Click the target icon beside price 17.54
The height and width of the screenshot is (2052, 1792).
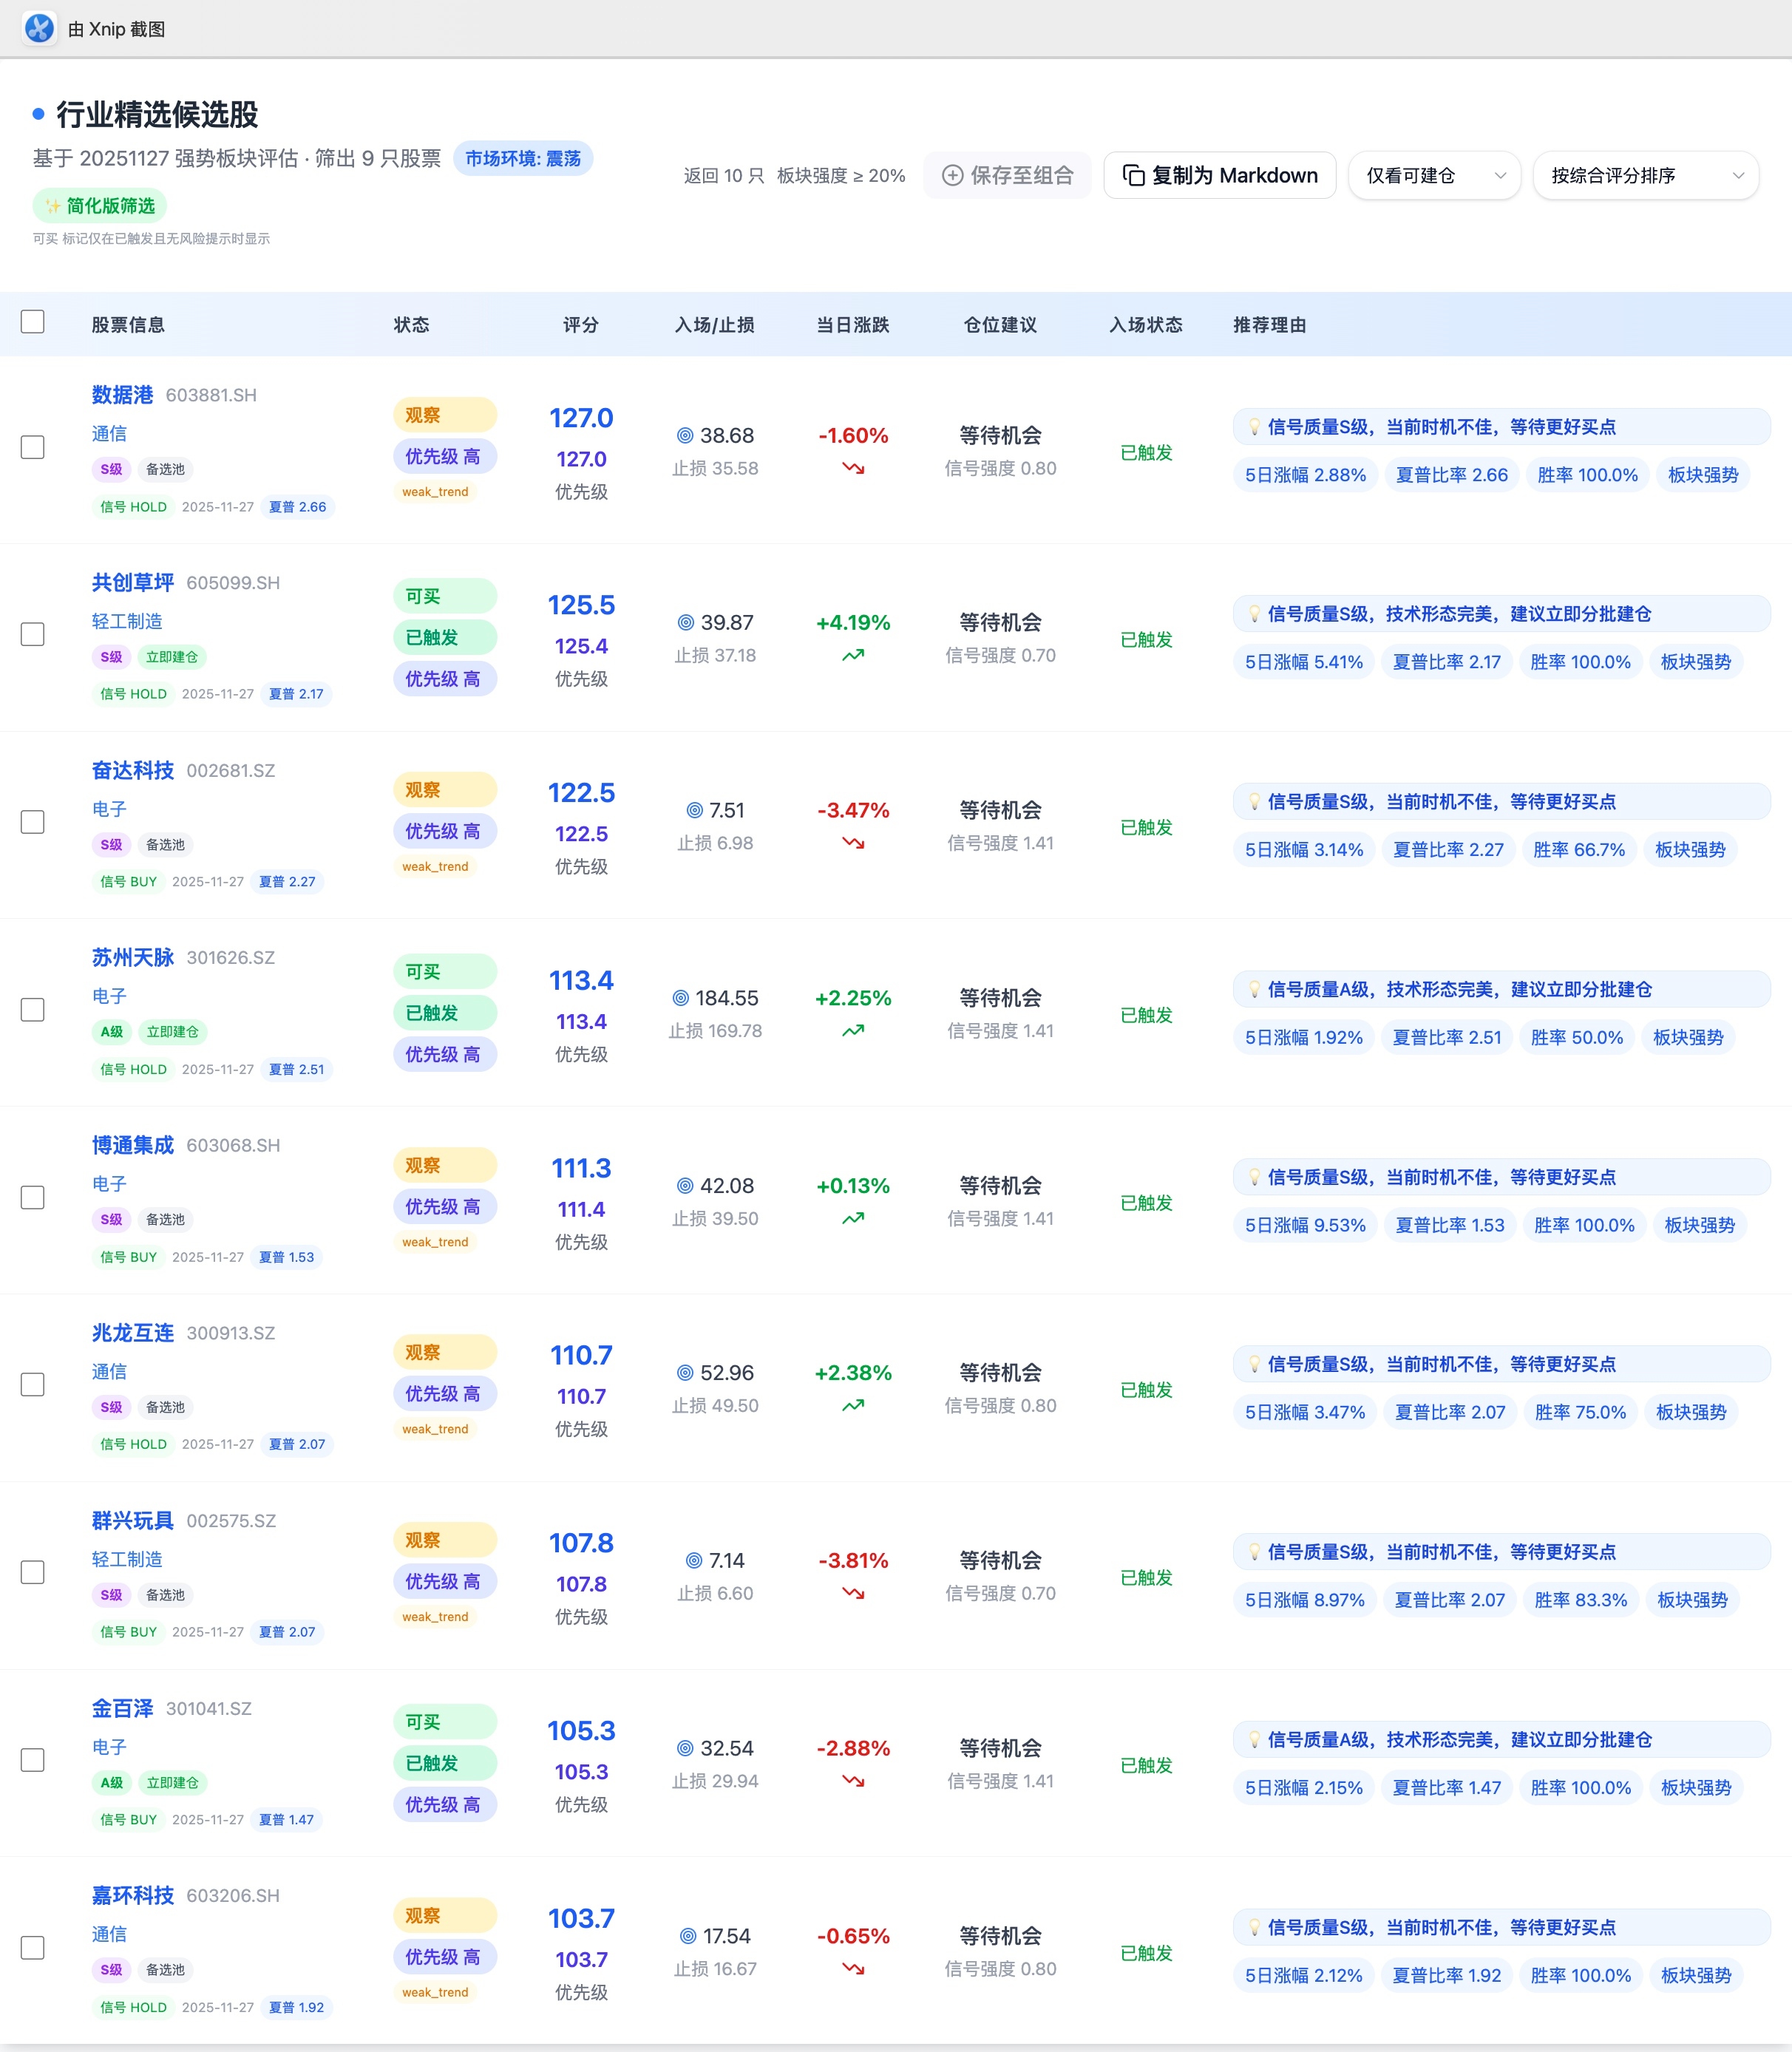(x=688, y=1937)
